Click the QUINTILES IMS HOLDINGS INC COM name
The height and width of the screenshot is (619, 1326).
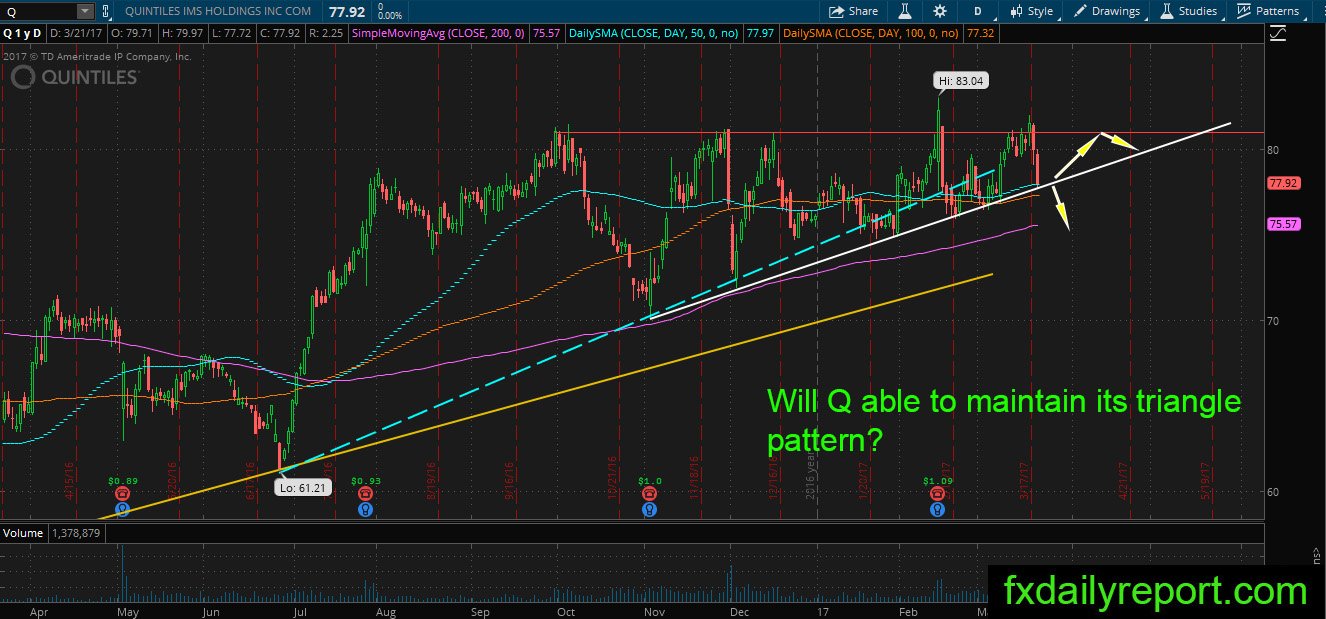click(x=217, y=12)
